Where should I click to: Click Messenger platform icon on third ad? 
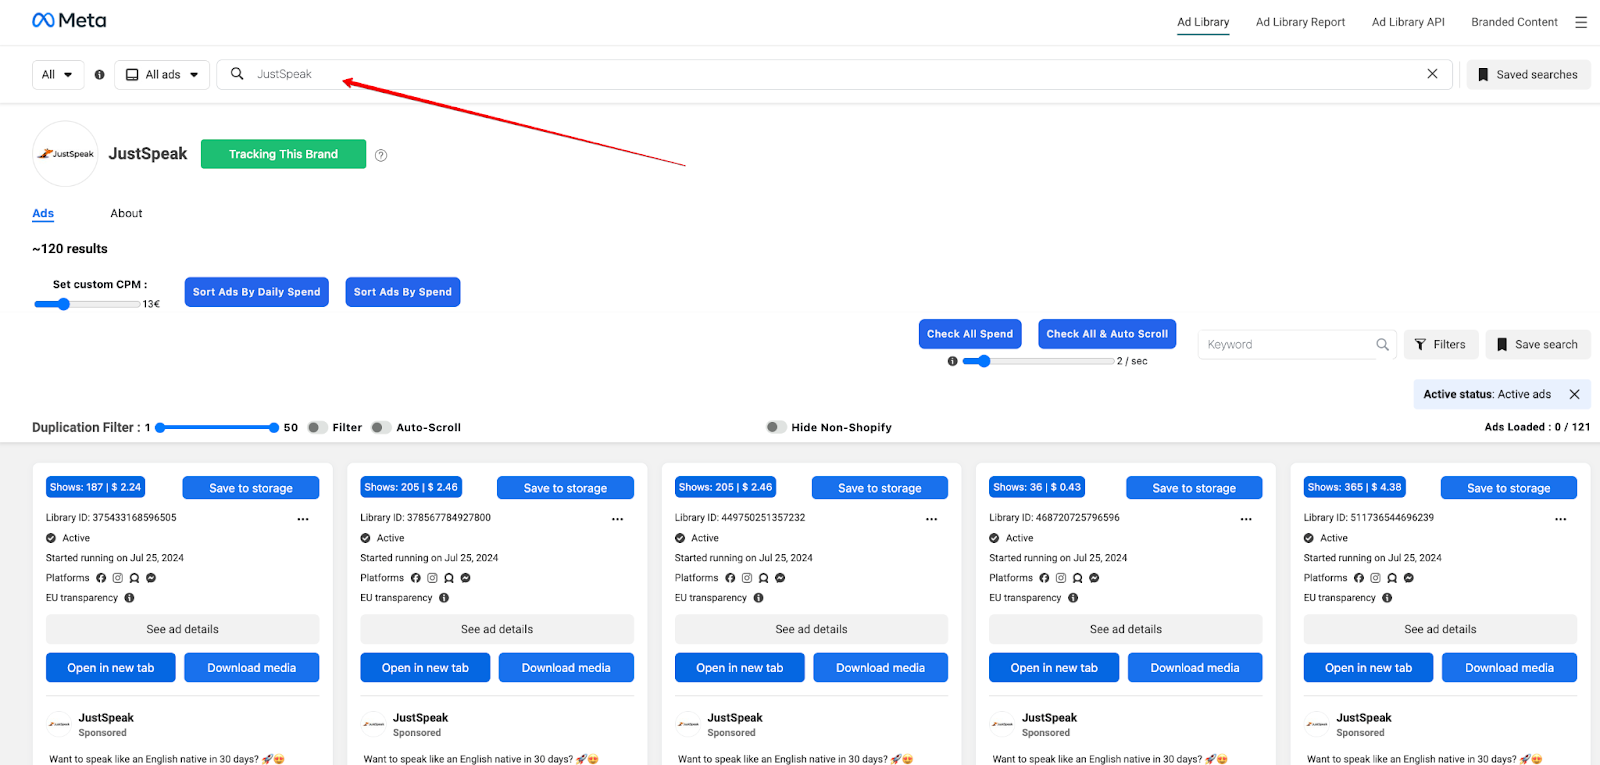click(780, 578)
